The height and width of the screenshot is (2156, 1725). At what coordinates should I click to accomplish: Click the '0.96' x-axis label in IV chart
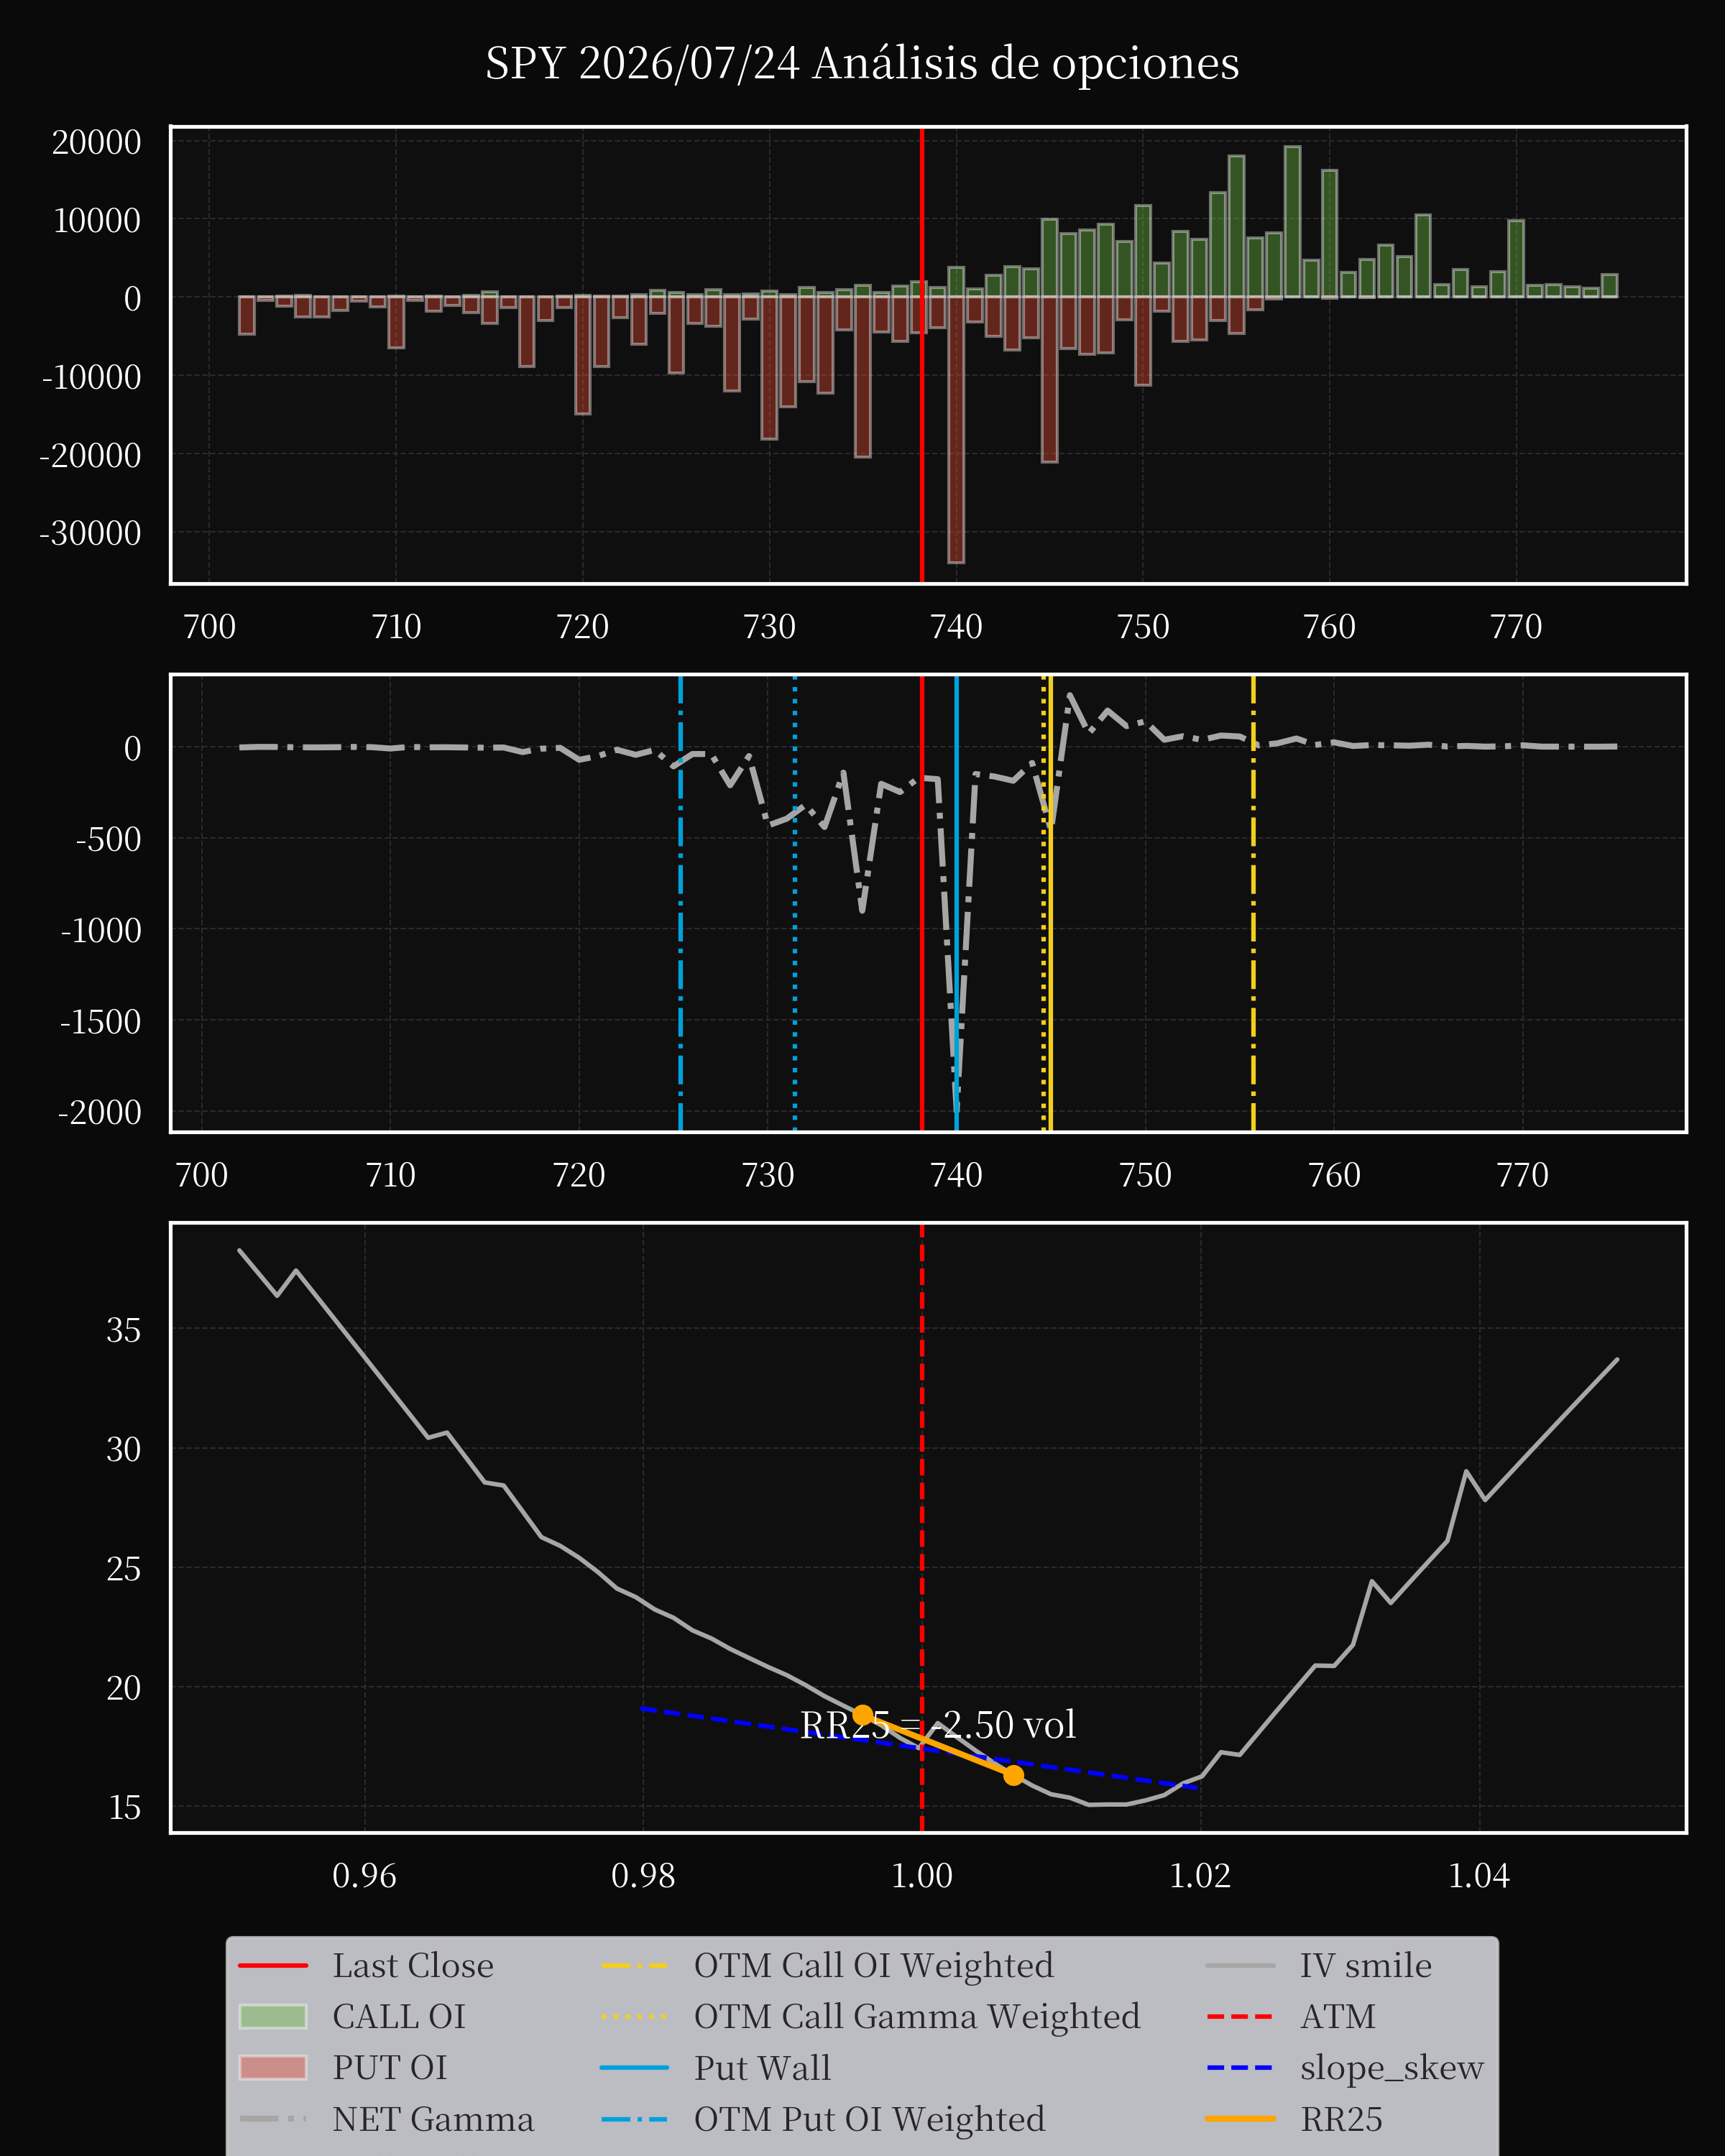coord(364,1875)
